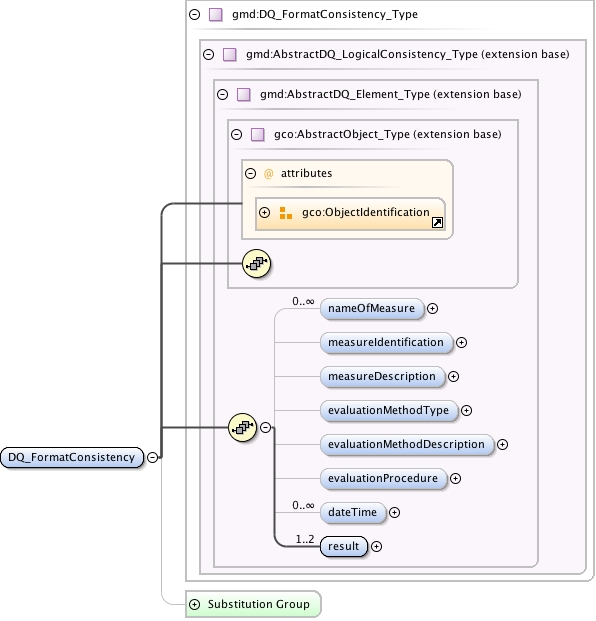Viewport: 596px width, 621px height.
Task: Expand the gco:ObjectIdentification attribute group
Action: (265, 213)
